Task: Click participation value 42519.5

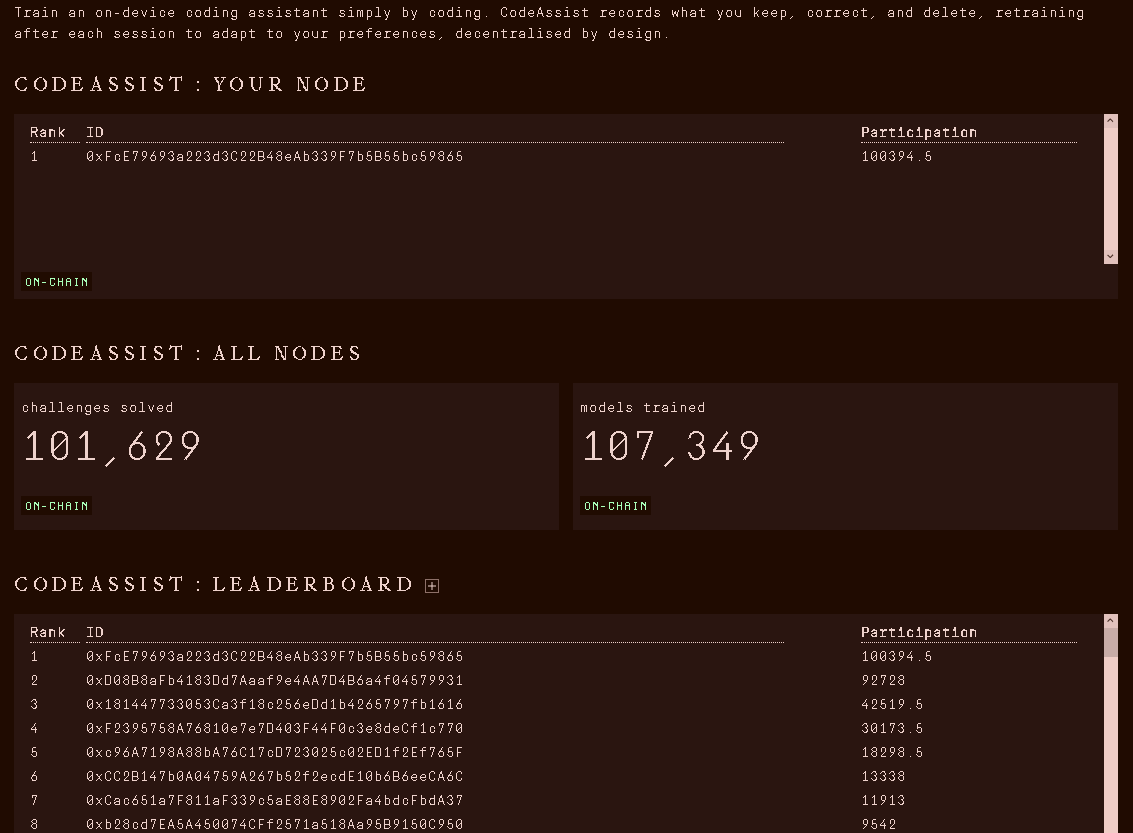Action: (892, 704)
